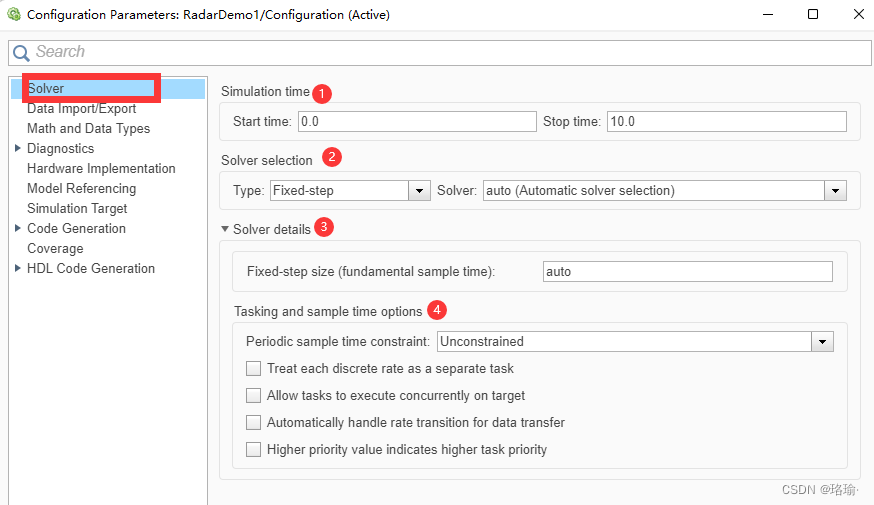The image size is (874, 505).
Task: Expand the Diagnostics tree node
Action: 18,149
